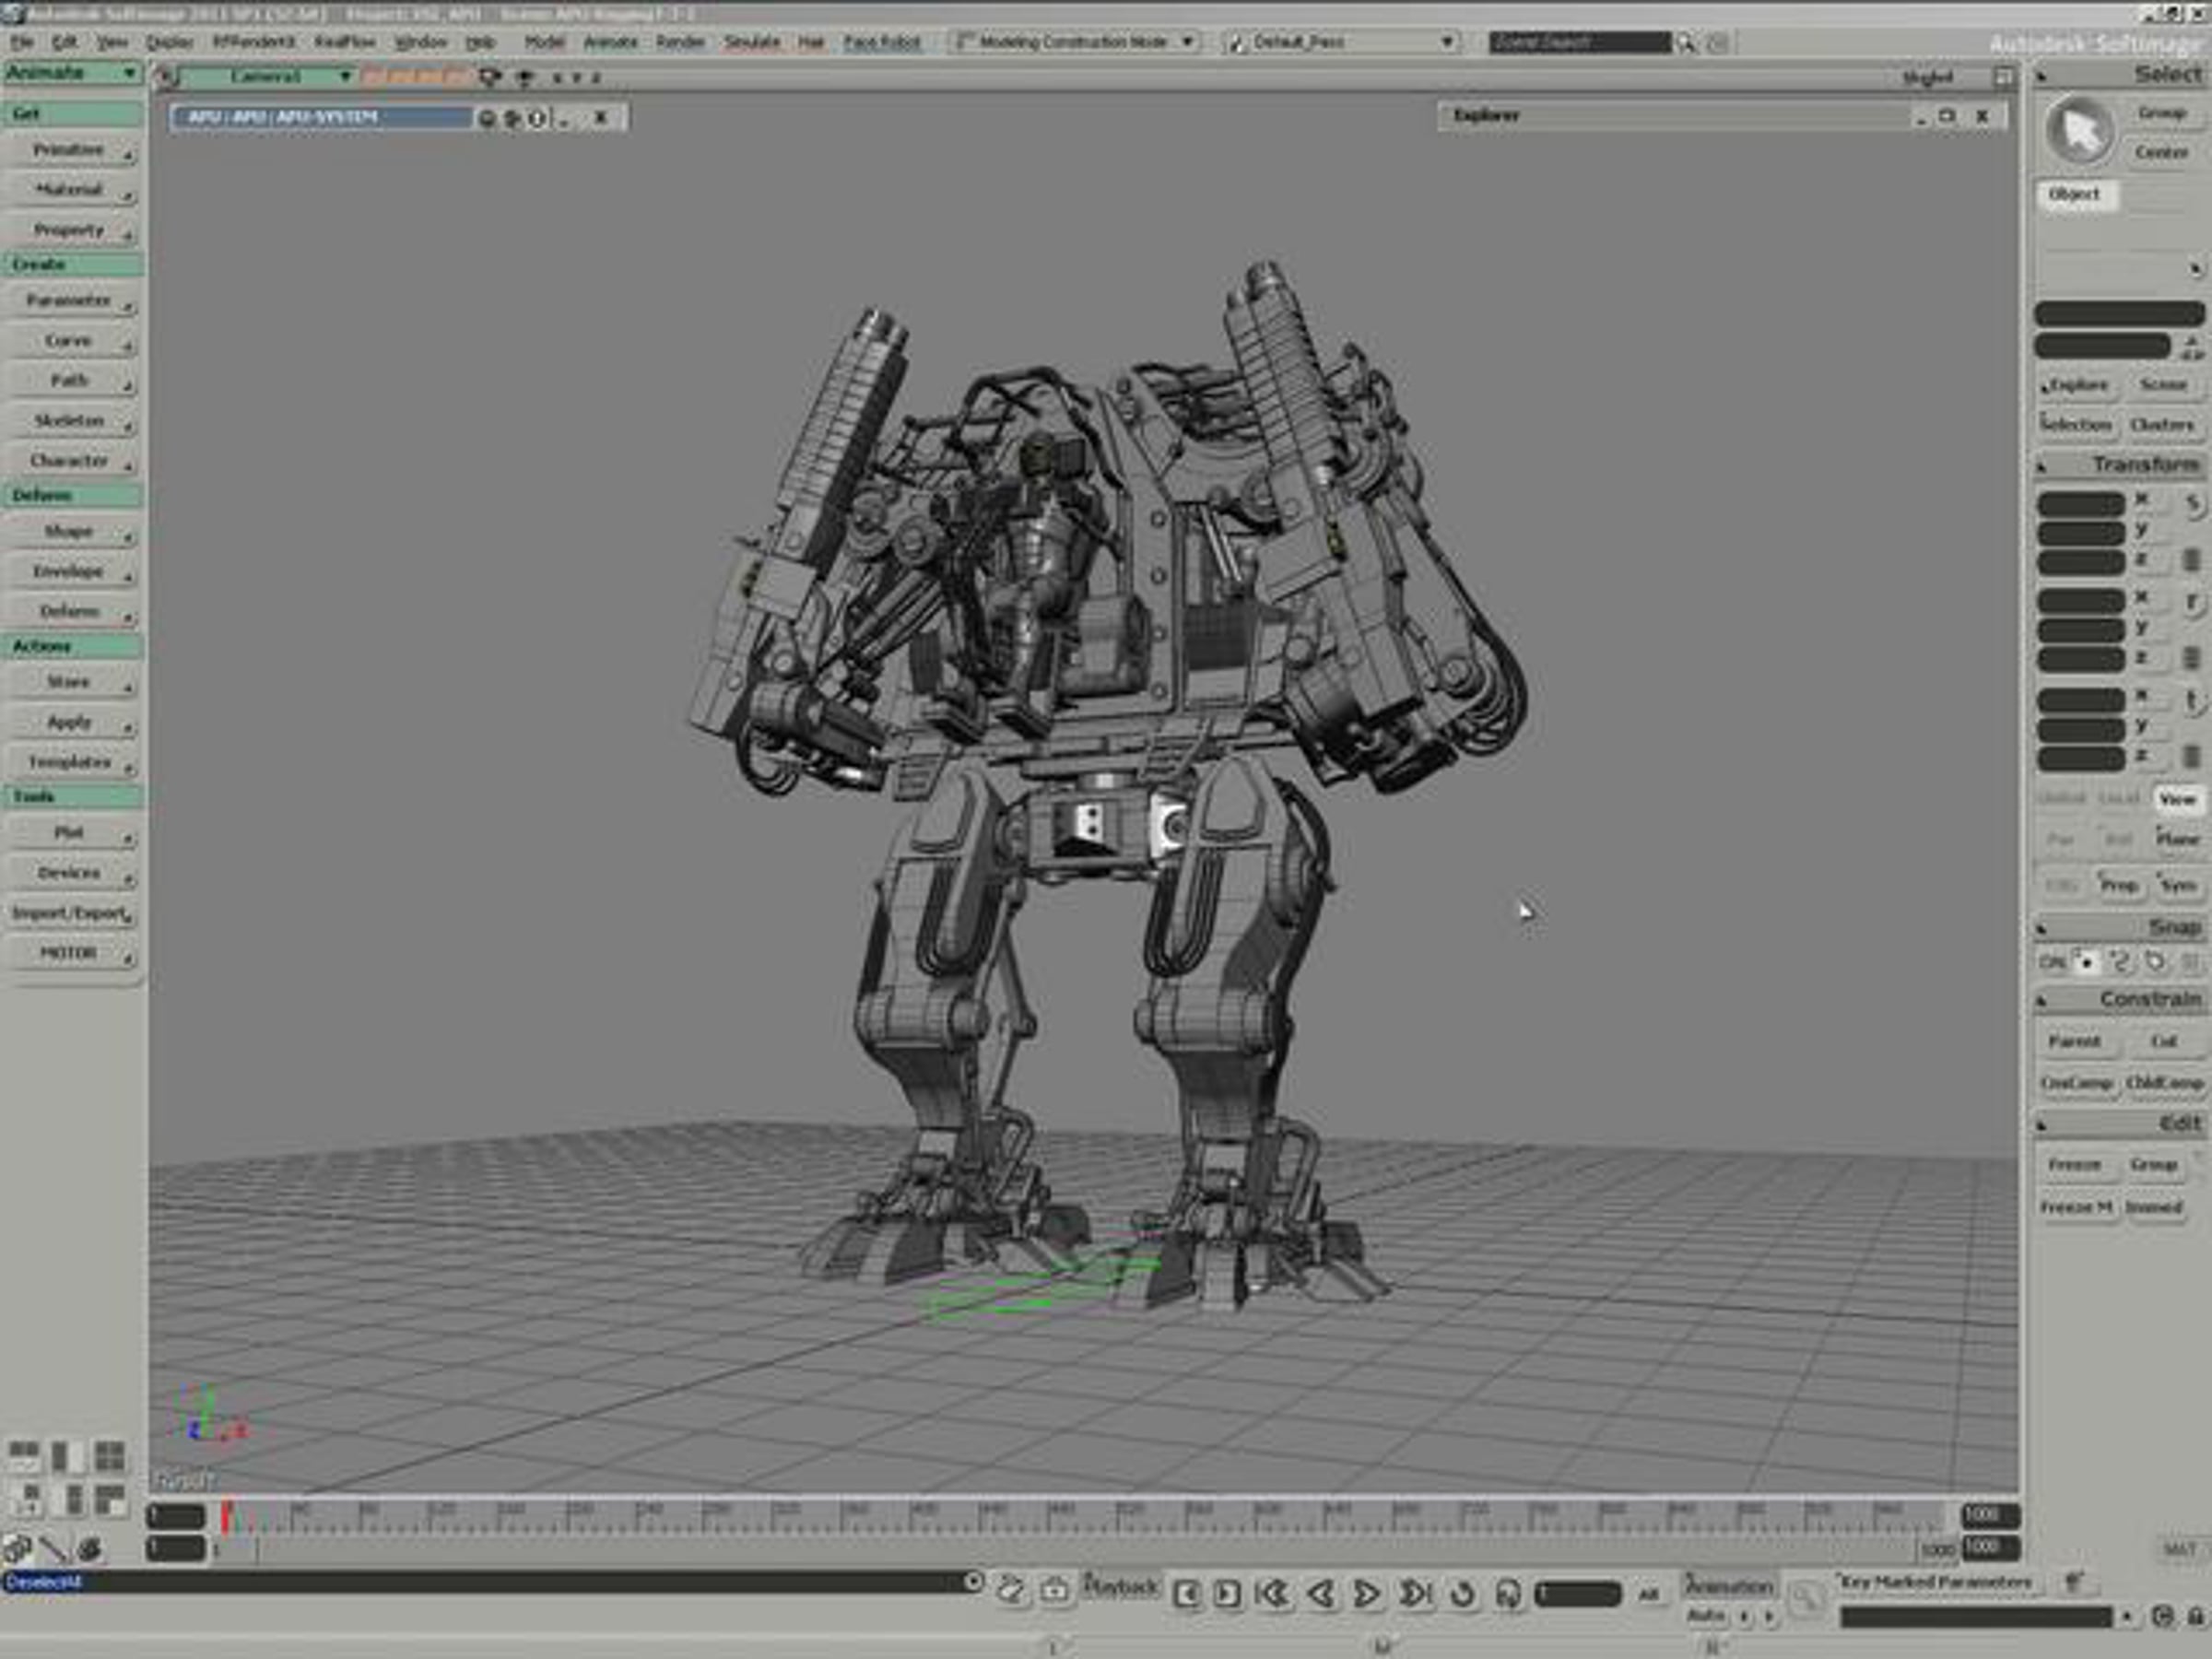
Task: Jump to last frame in transport
Action: point(1415,1593)
